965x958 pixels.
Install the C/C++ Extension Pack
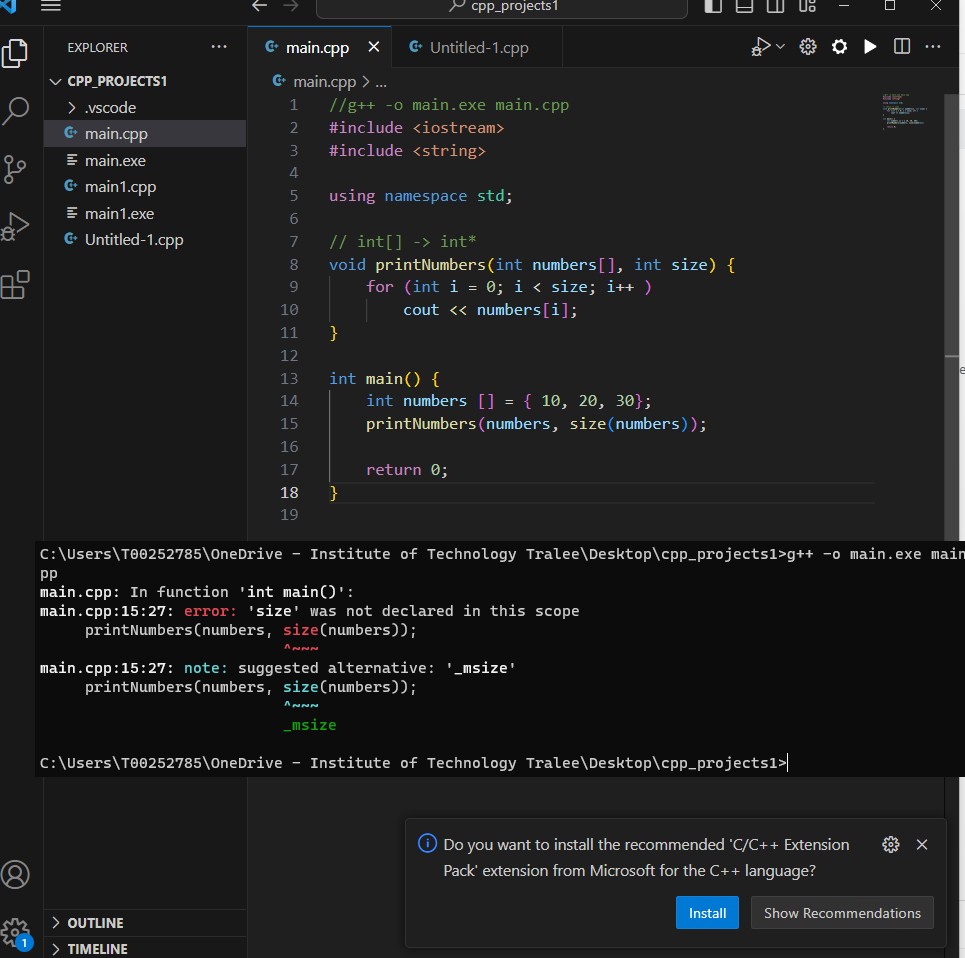(x=707, y=912)
